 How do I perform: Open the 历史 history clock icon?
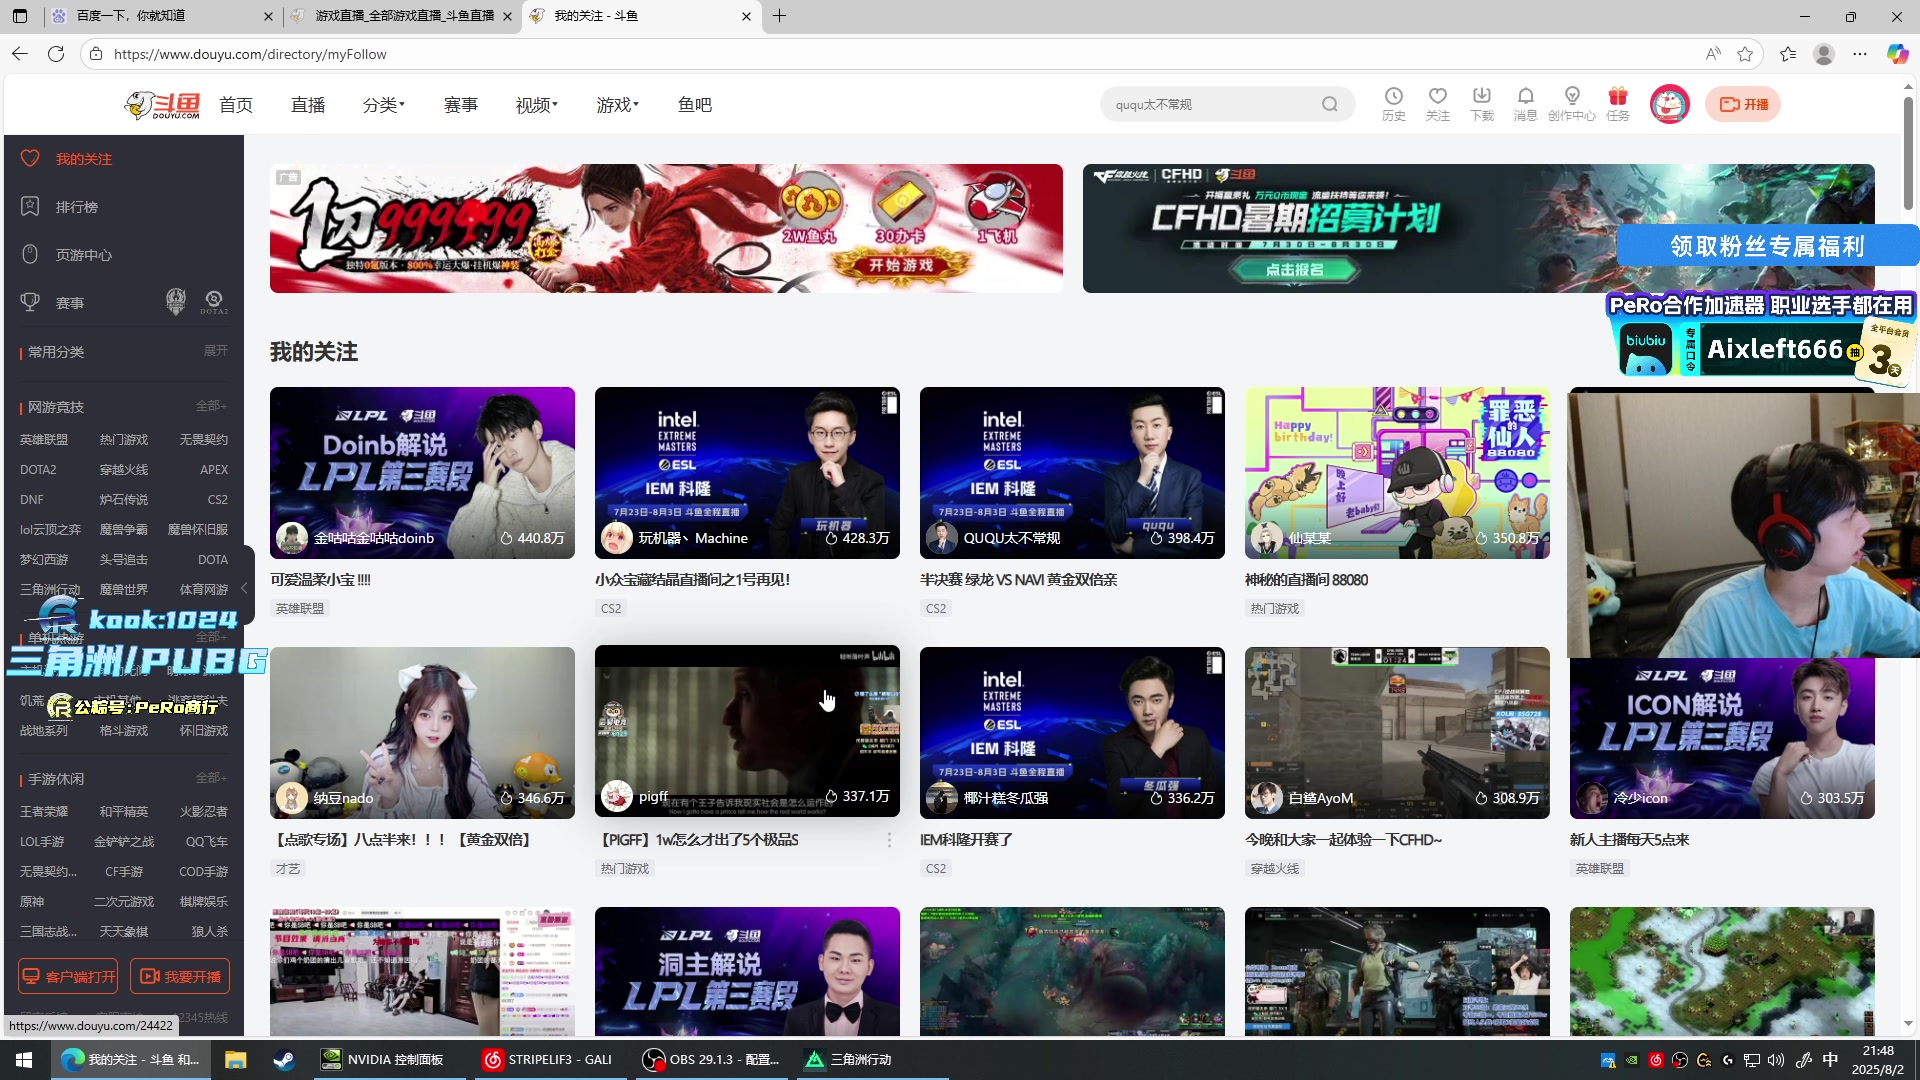click(1393, 103)
